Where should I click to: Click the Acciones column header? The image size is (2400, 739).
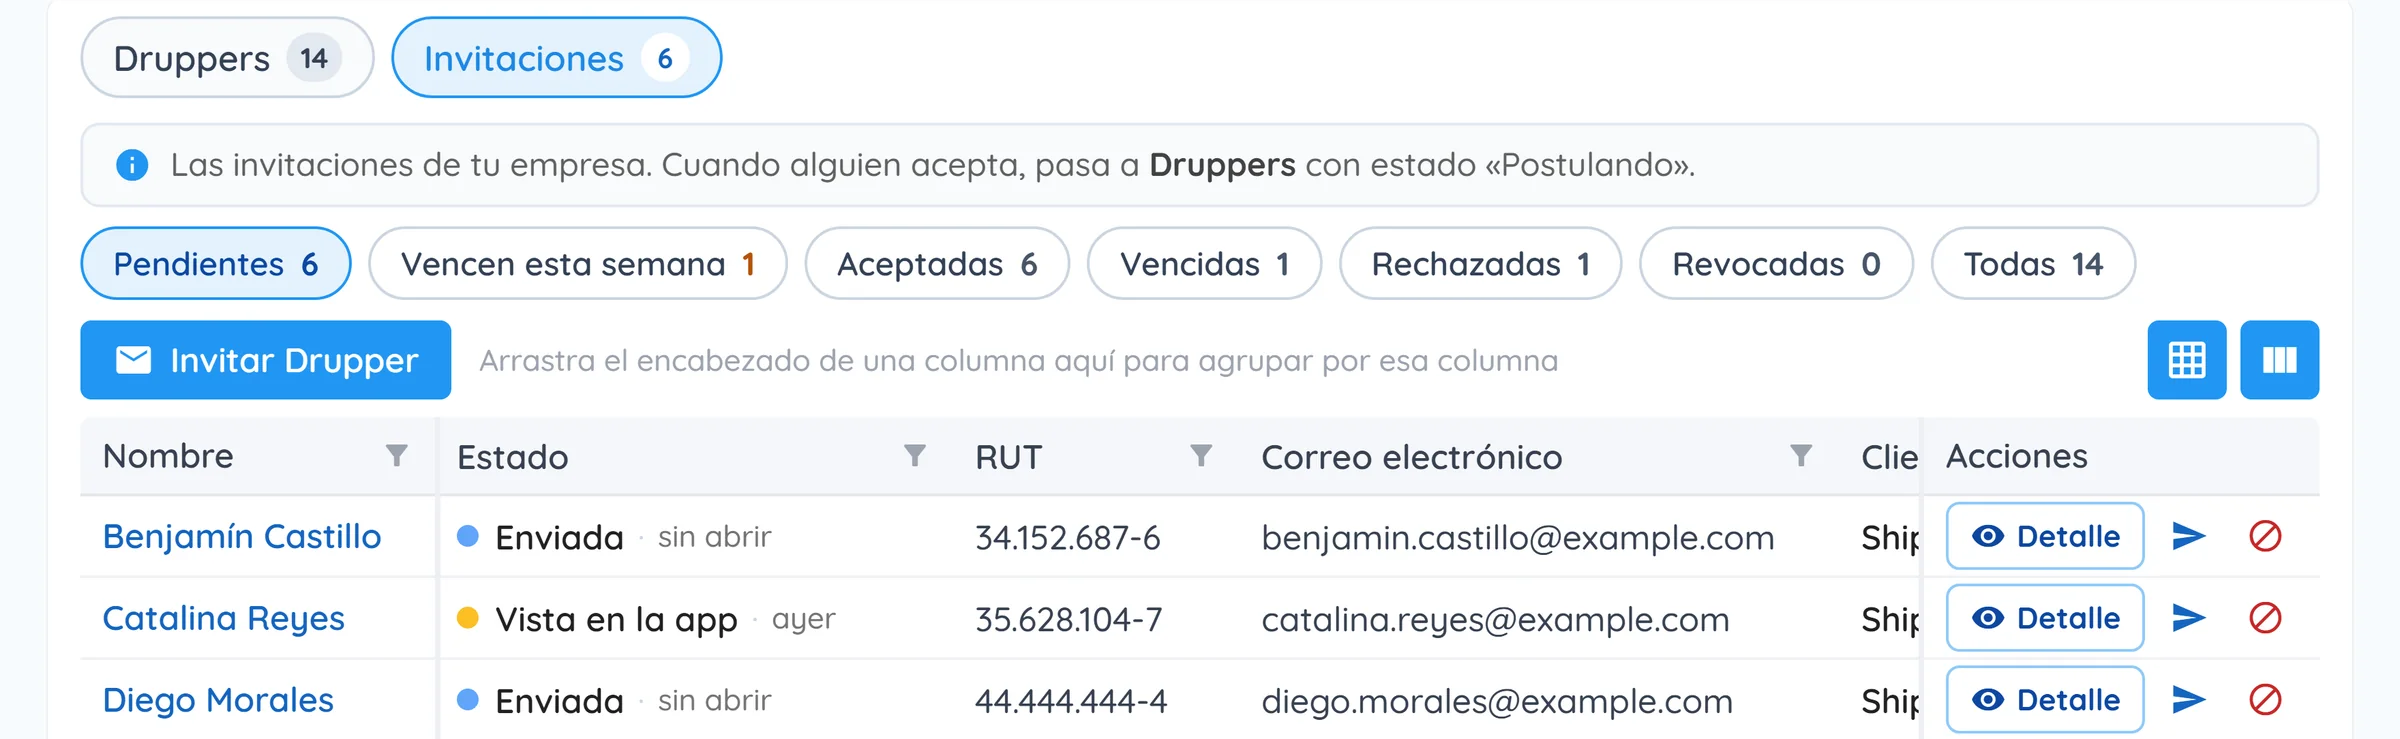click(2016, 456)
